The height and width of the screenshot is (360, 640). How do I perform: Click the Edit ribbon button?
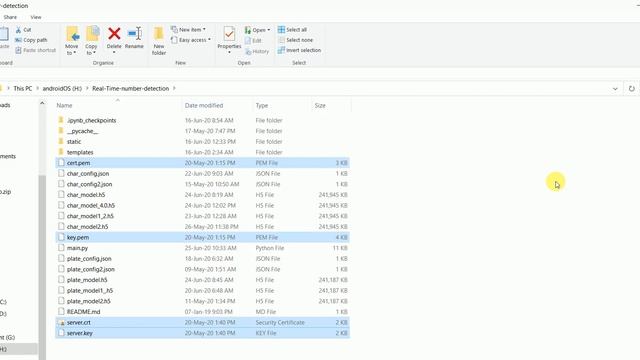[253, 40]
